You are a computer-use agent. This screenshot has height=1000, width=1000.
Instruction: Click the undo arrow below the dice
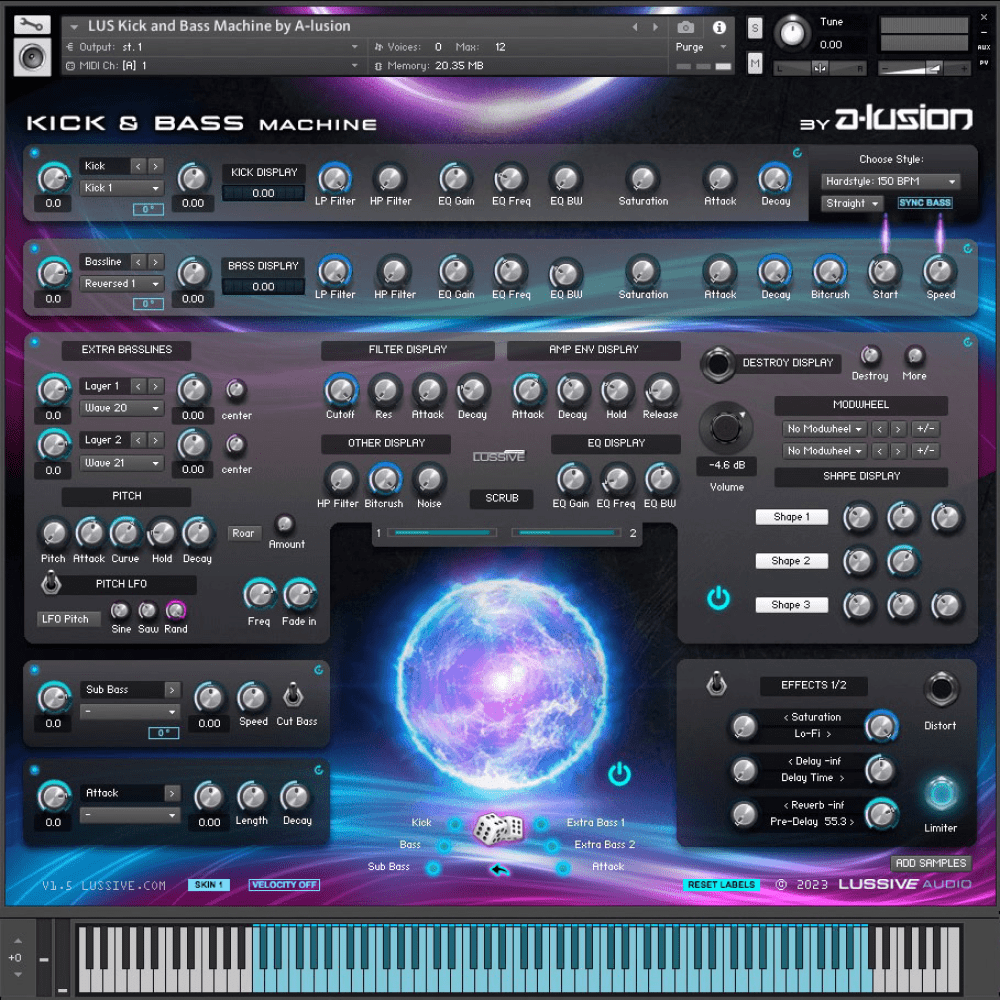pyautogui.click(x=499, y=869)
